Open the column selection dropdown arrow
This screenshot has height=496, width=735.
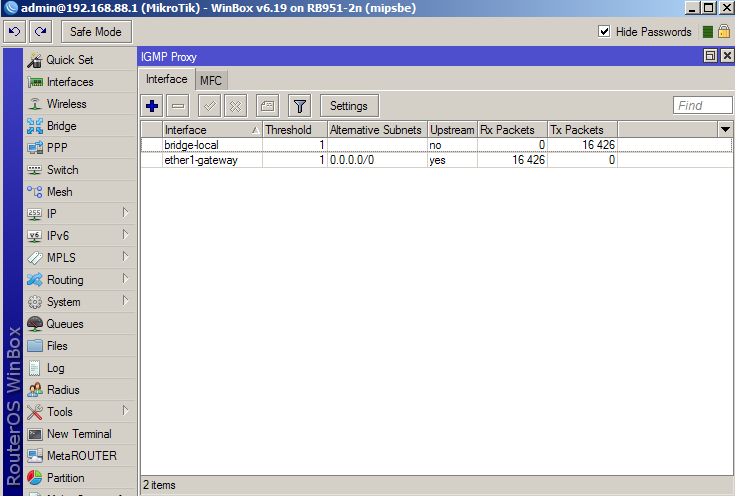725,130
